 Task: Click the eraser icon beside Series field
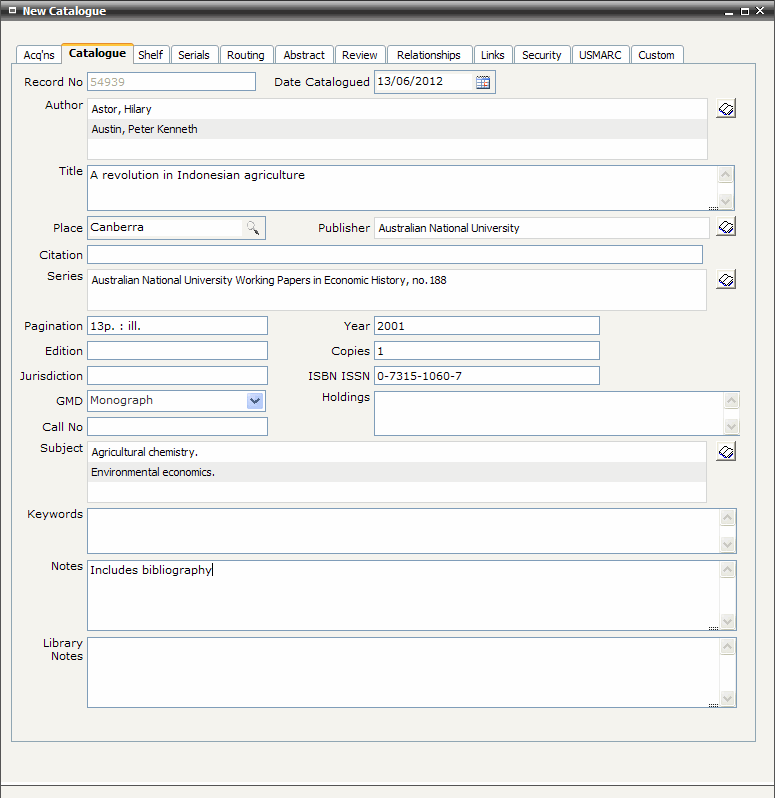point(726,280)
